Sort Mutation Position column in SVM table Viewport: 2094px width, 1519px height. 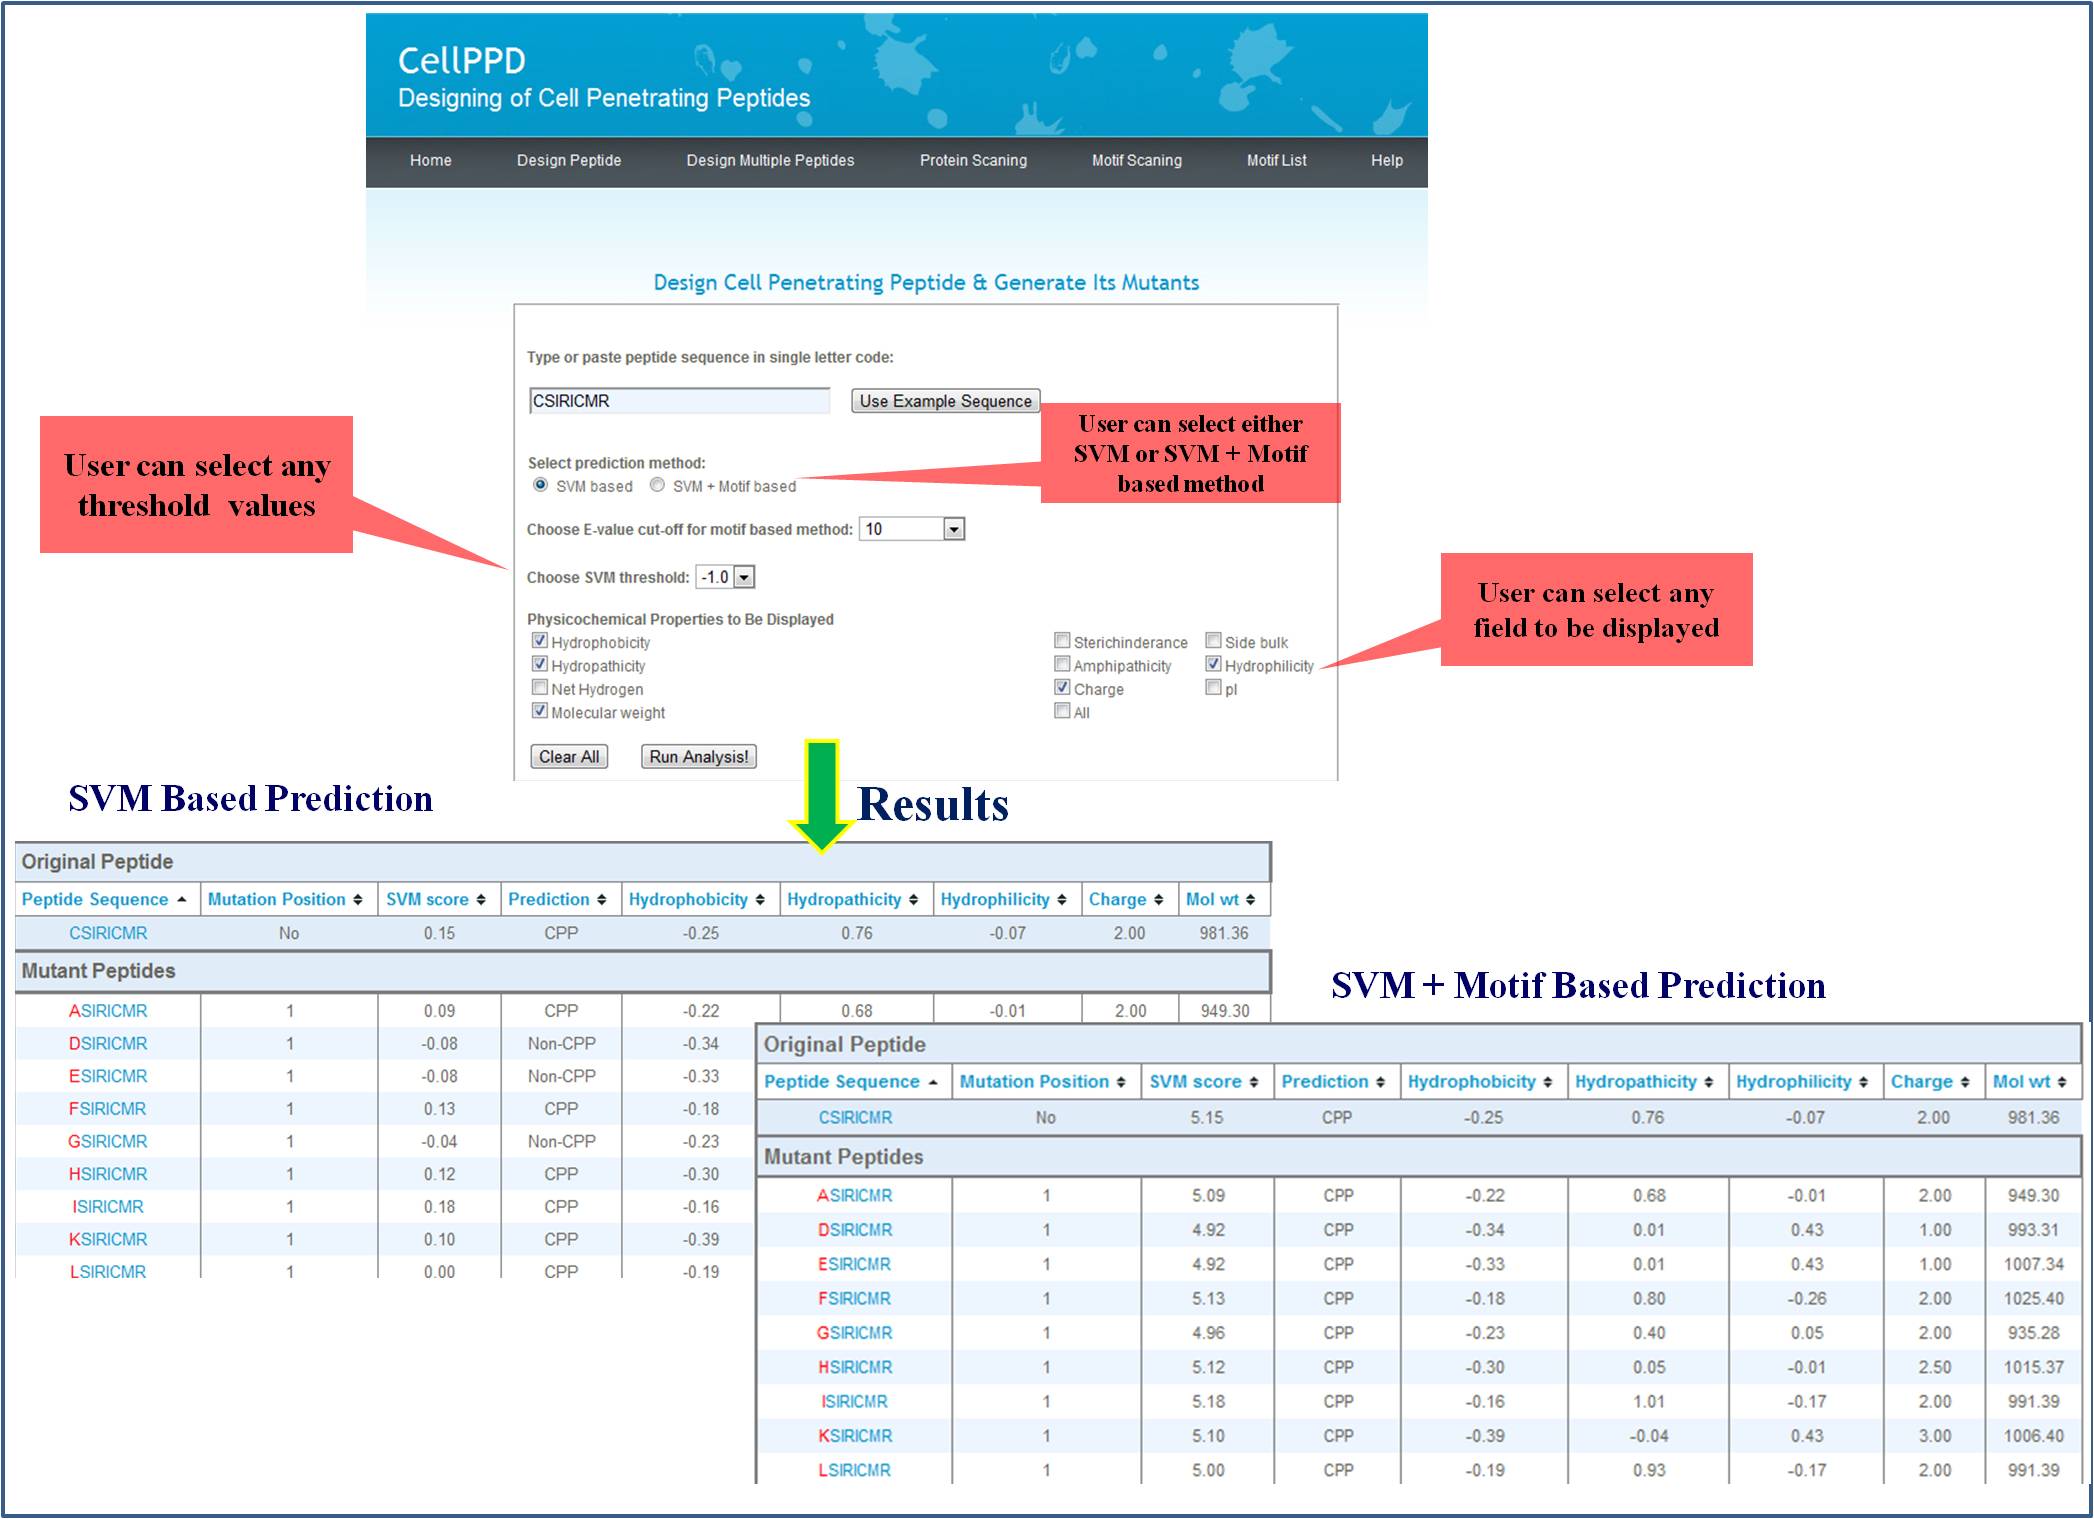pyautogui.click(x=357, y=900)
